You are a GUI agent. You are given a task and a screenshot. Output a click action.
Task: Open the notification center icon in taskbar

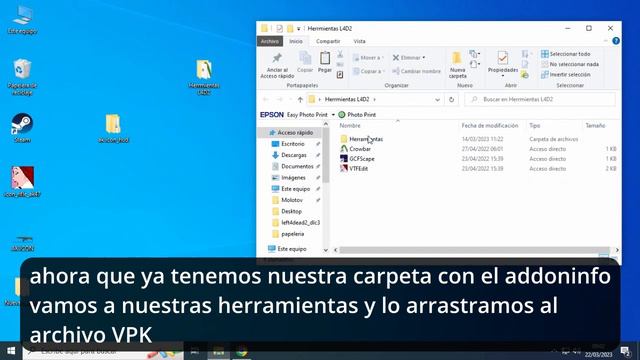(x=625, y=351)
